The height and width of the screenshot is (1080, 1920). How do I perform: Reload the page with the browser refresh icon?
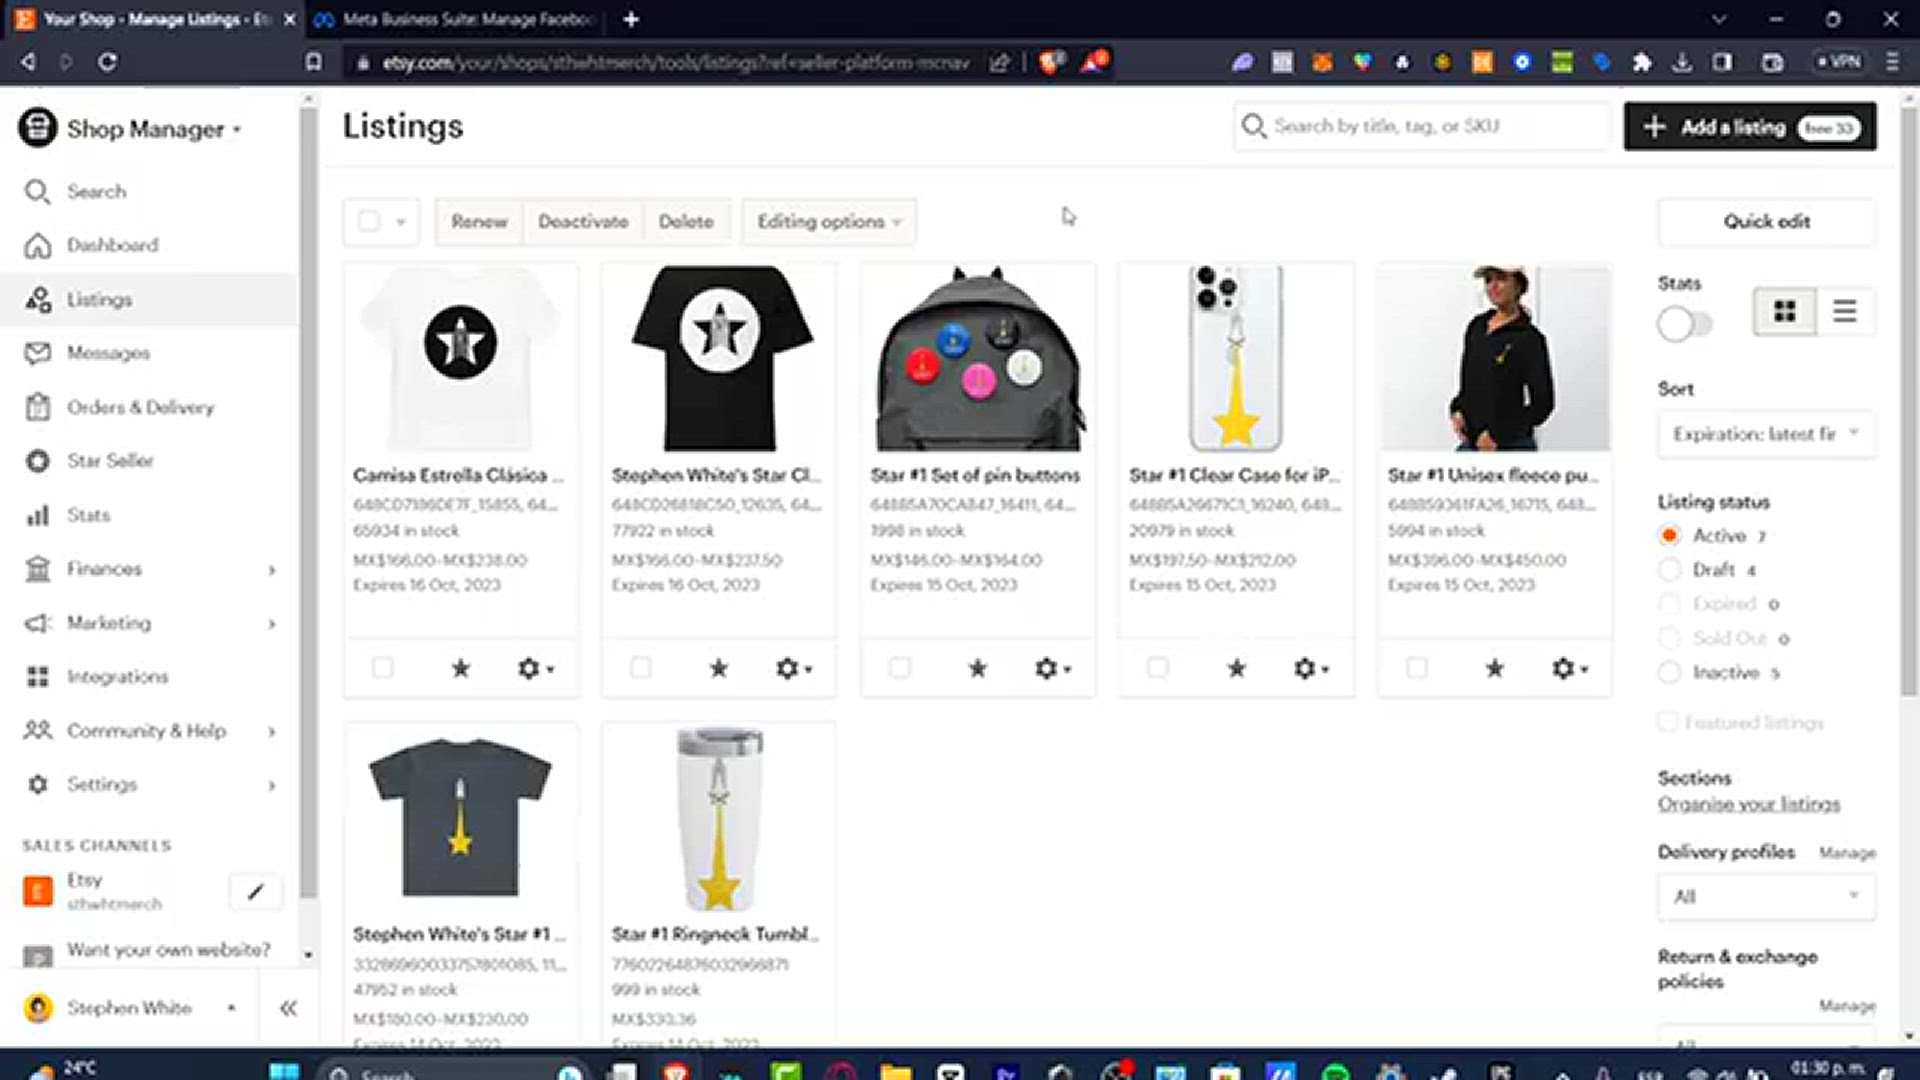click(x=108, y=62)
